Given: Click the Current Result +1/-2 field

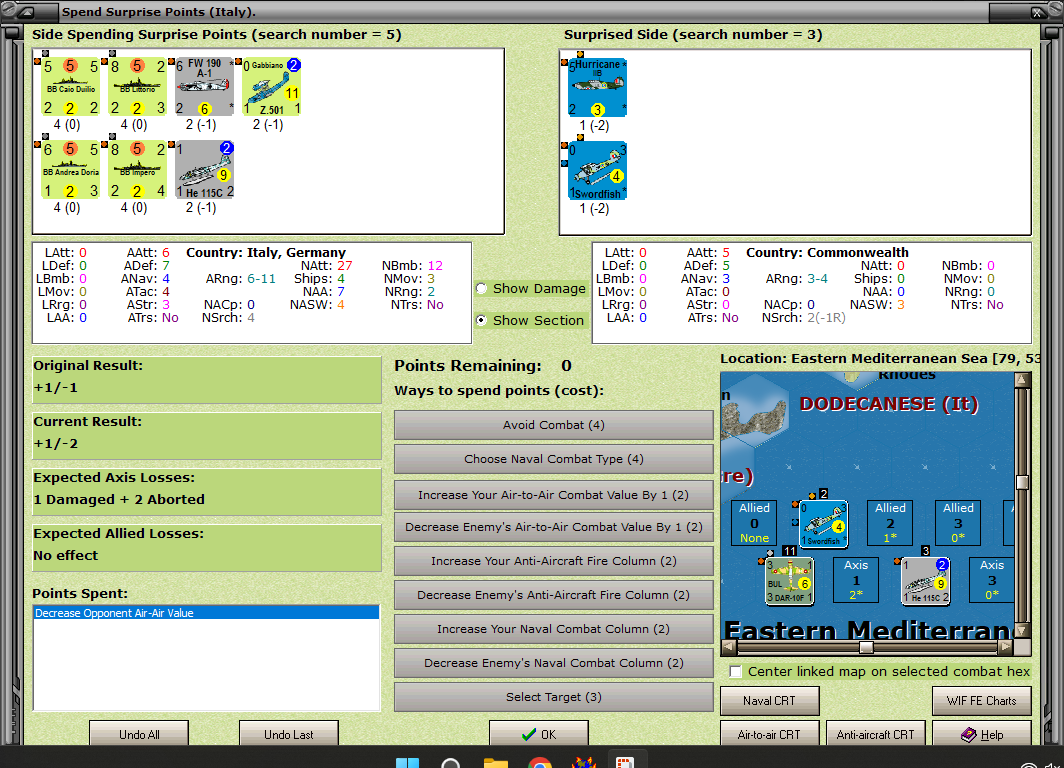Looking at the screenshot, I should 207,436.
